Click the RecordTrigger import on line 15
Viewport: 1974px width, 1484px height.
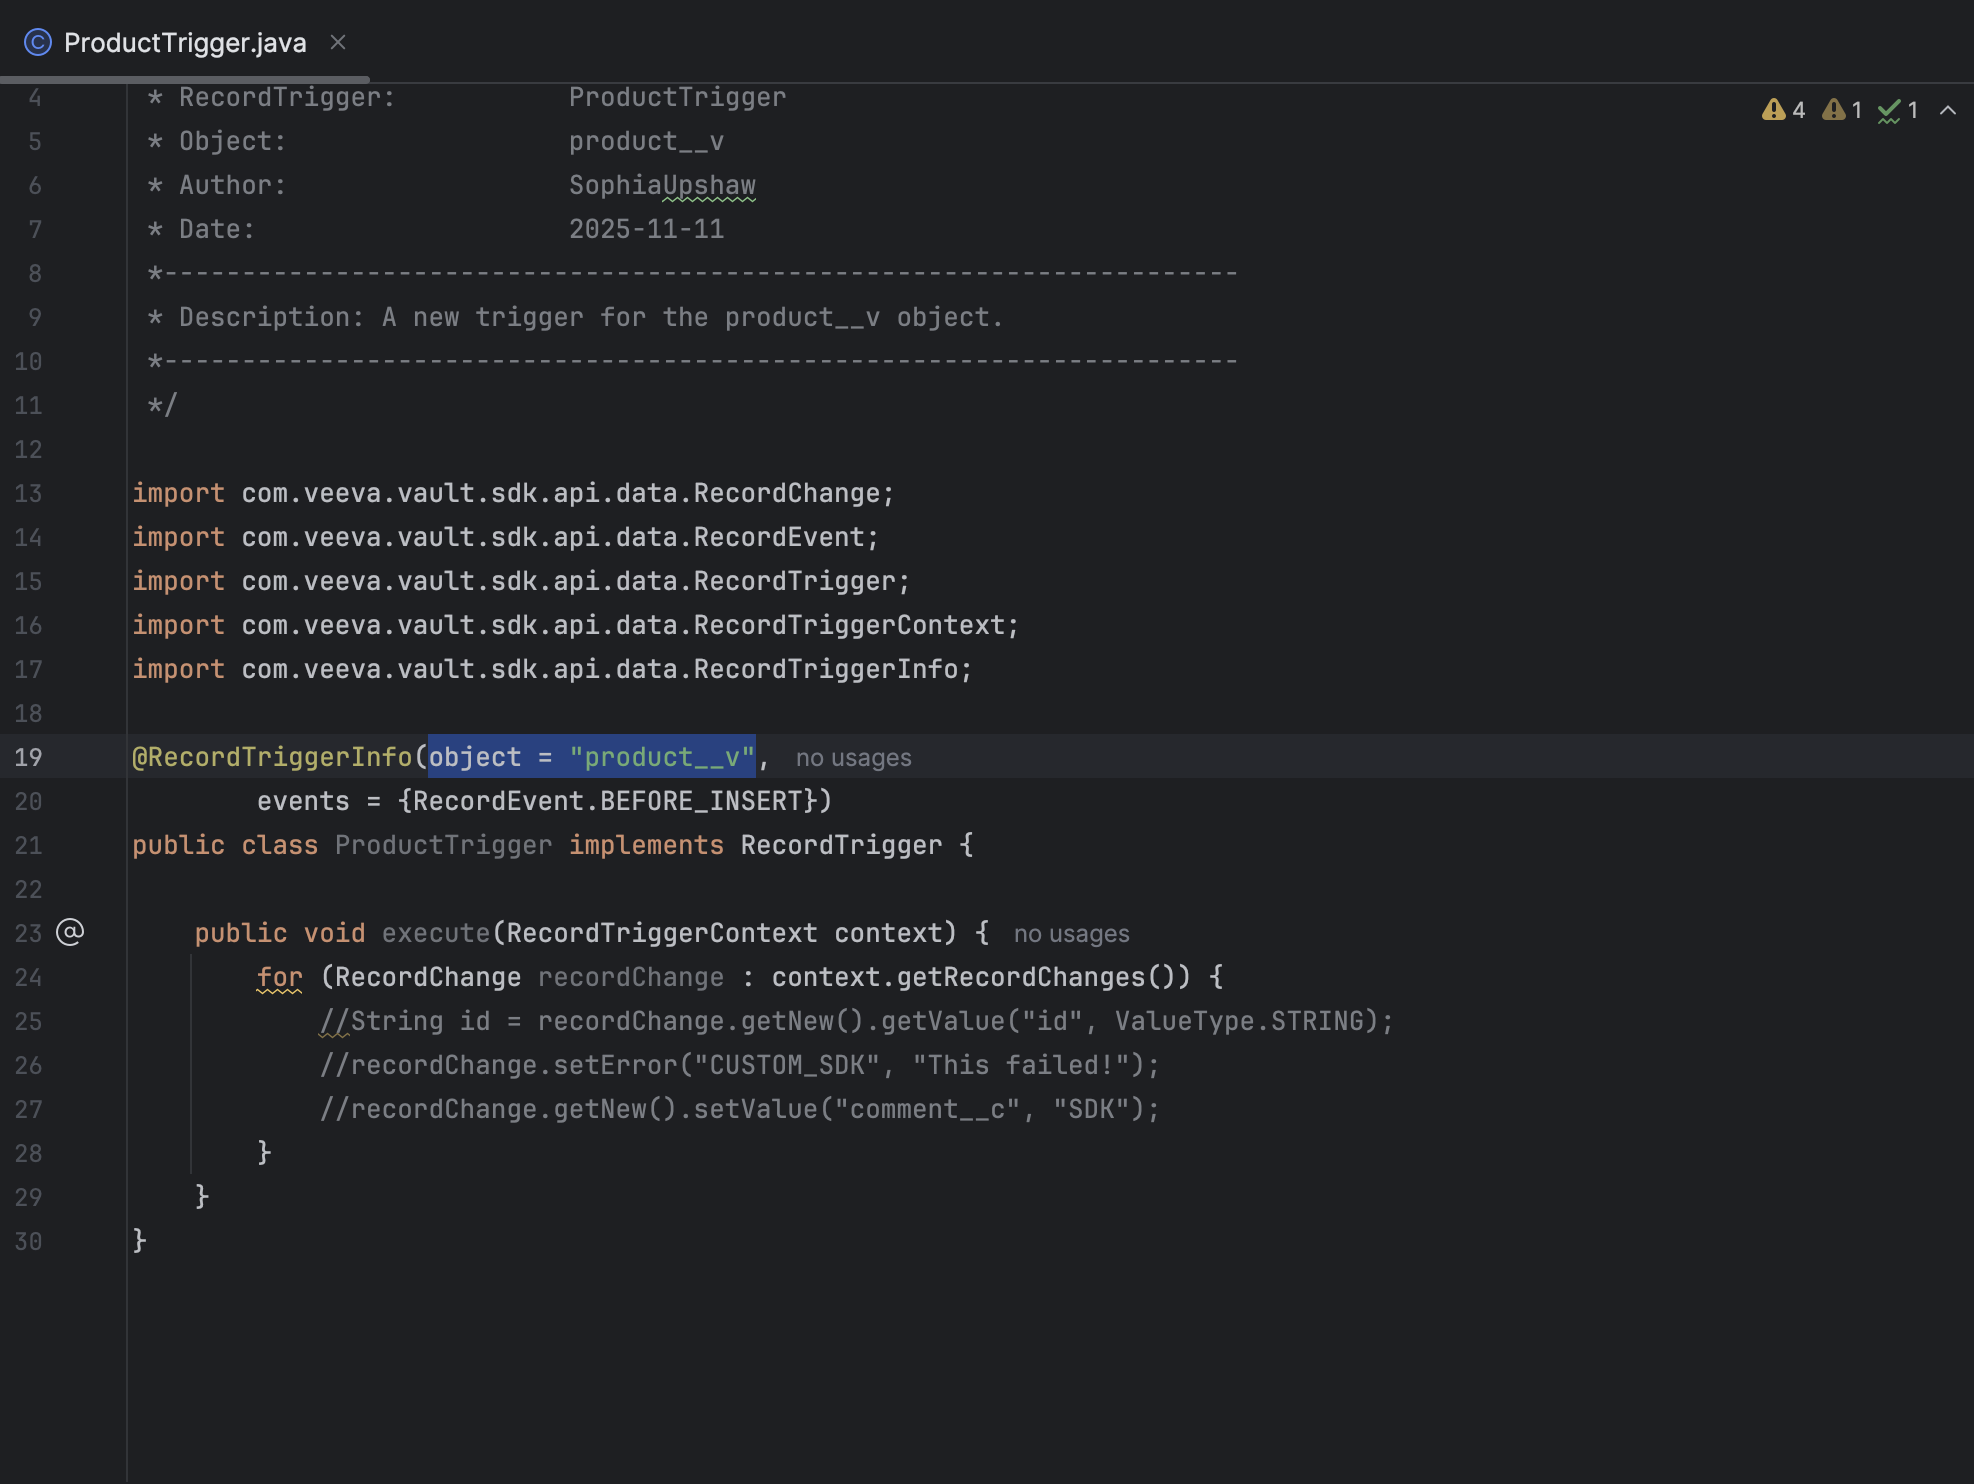(x=521, y=581)
